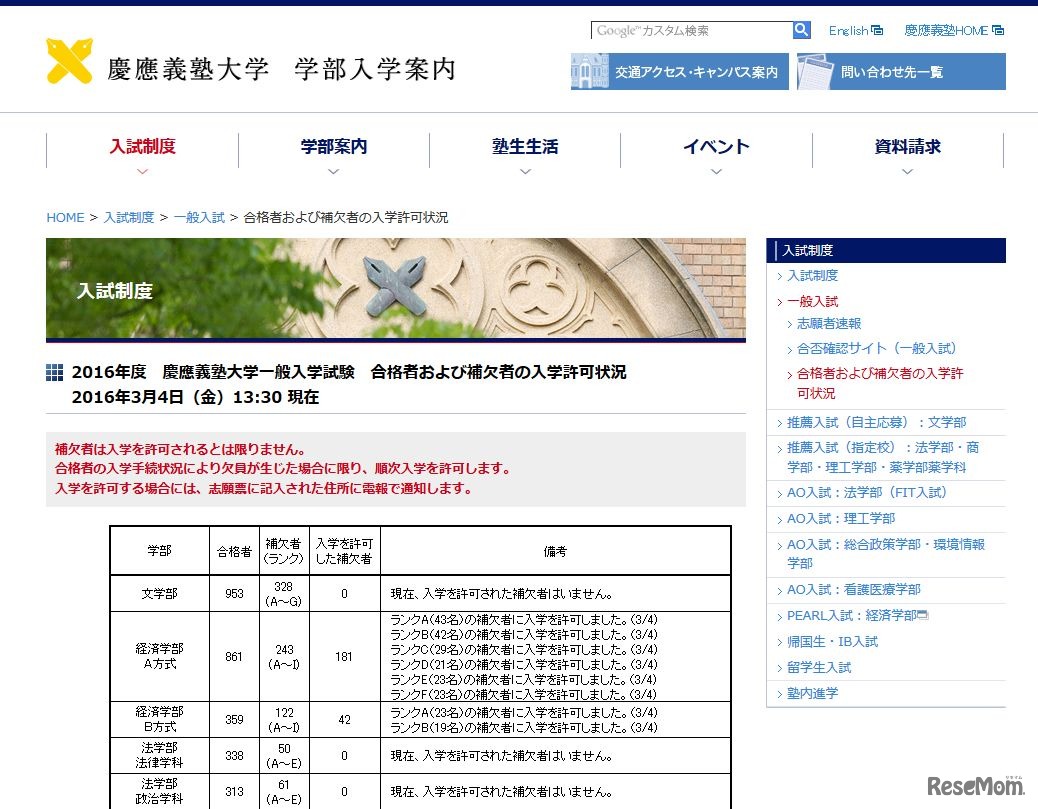1038x809 pixels.
Task: Click the search magnifier icon
Action: (x=801, y=30)
